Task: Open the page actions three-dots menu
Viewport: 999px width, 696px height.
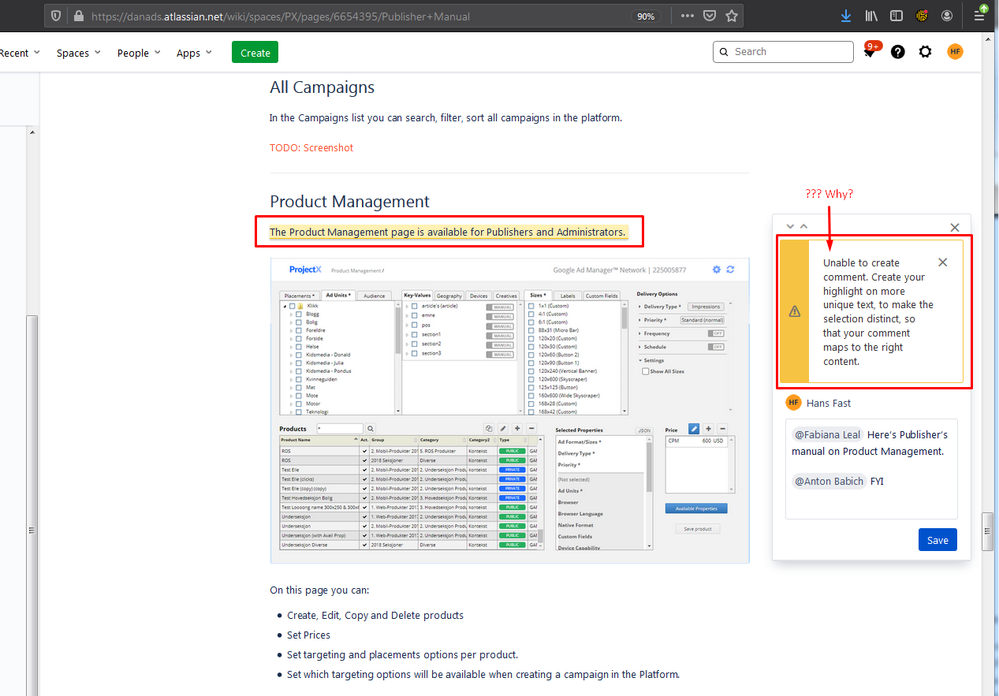Action: pyautogui.click(x=687, y=16)
